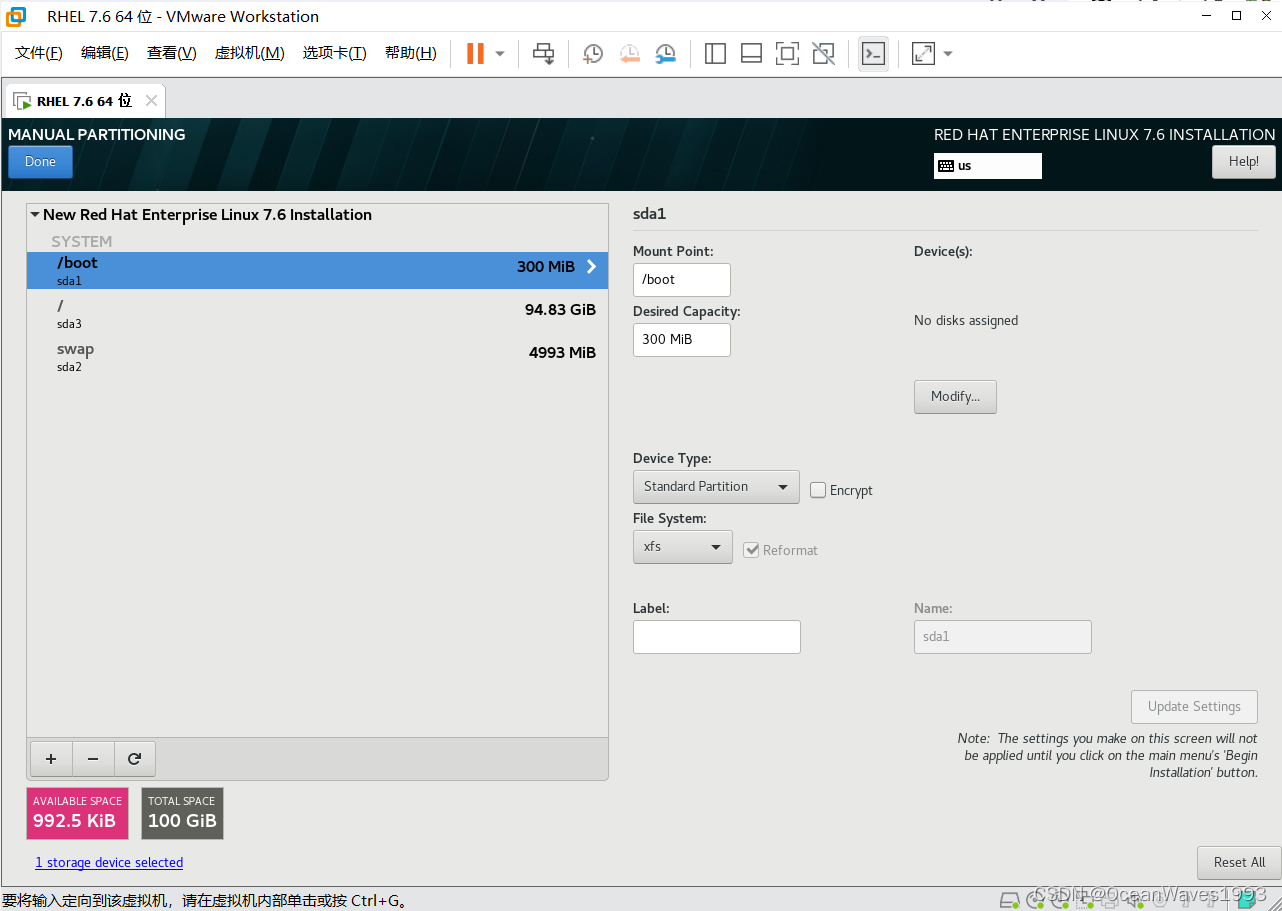Close the RHEL 7.6 64 位 tab
Image resolution: width=1282 pixels, height=911 pixels.
151,101
